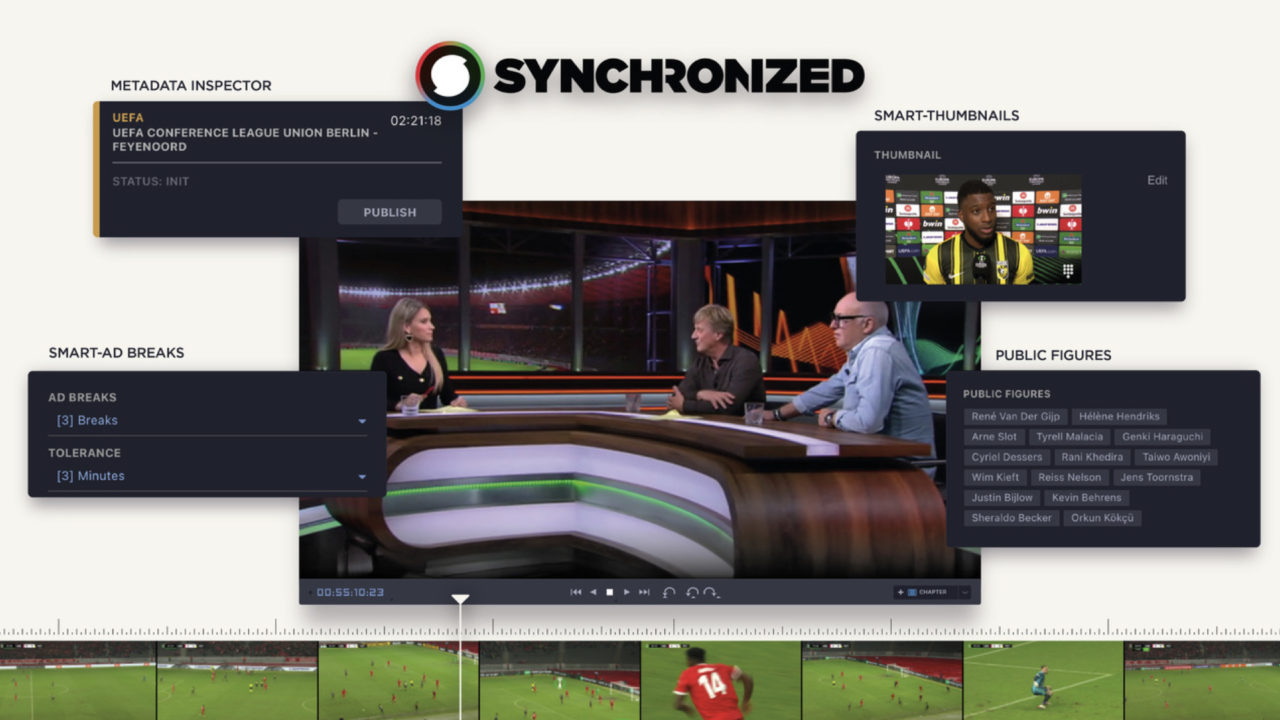This screenshot has width=1280, height=720.
Task: Select the skip-to-start playback icon
Action: 576,591
